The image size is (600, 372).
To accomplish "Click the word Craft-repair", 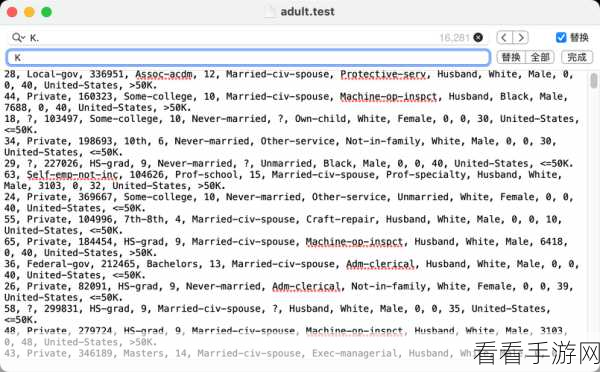I will tap(340, 219).
